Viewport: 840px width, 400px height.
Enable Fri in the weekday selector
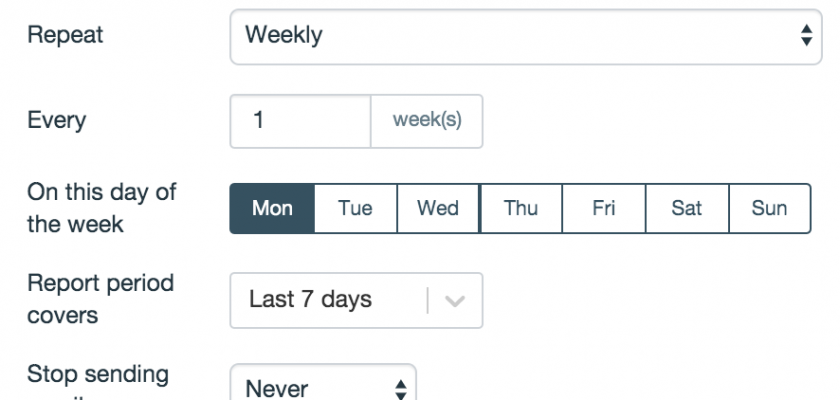(603, 208)
